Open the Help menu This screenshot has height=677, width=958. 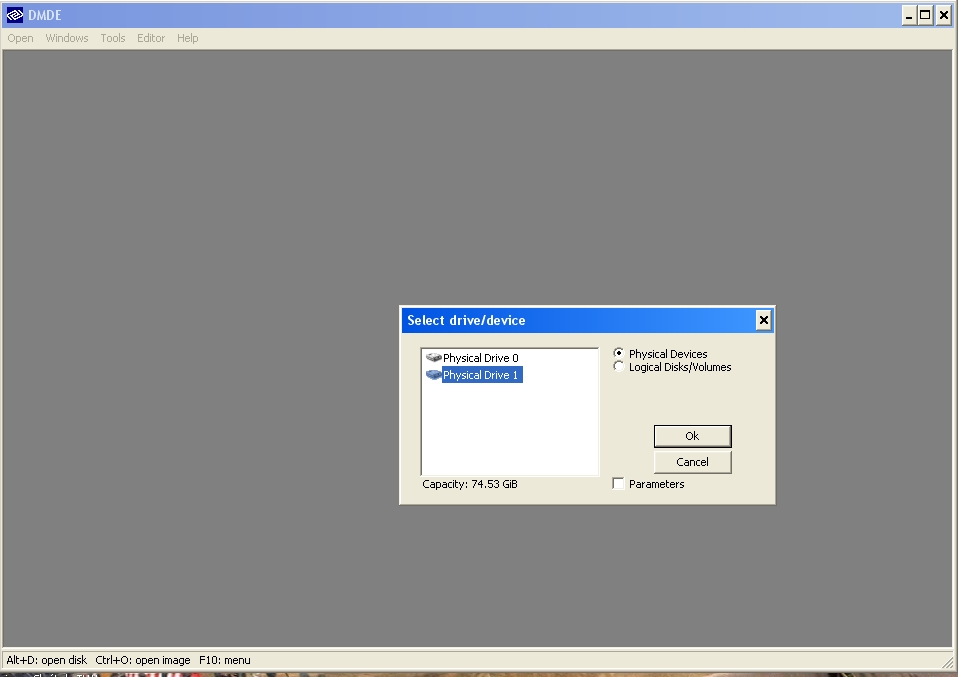tap(188, 38)
